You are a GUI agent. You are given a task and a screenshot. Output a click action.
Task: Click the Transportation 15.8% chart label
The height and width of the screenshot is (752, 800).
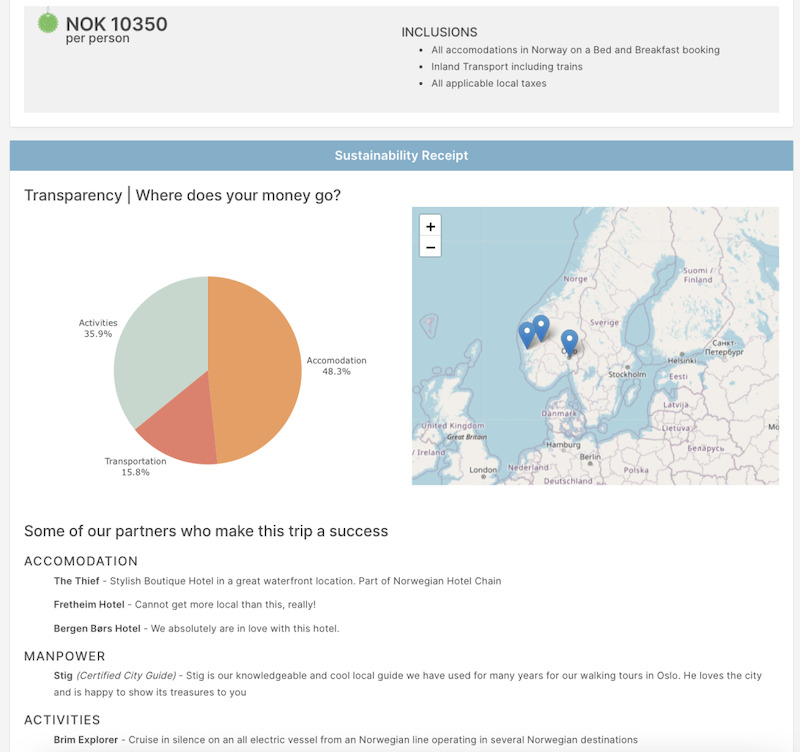[x=135, y=466]
